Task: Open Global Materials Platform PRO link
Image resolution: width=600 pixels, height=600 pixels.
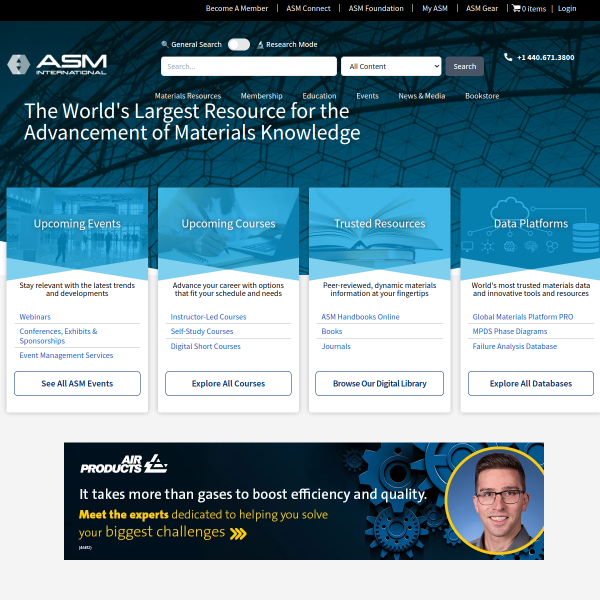Action: pos(523,317)
